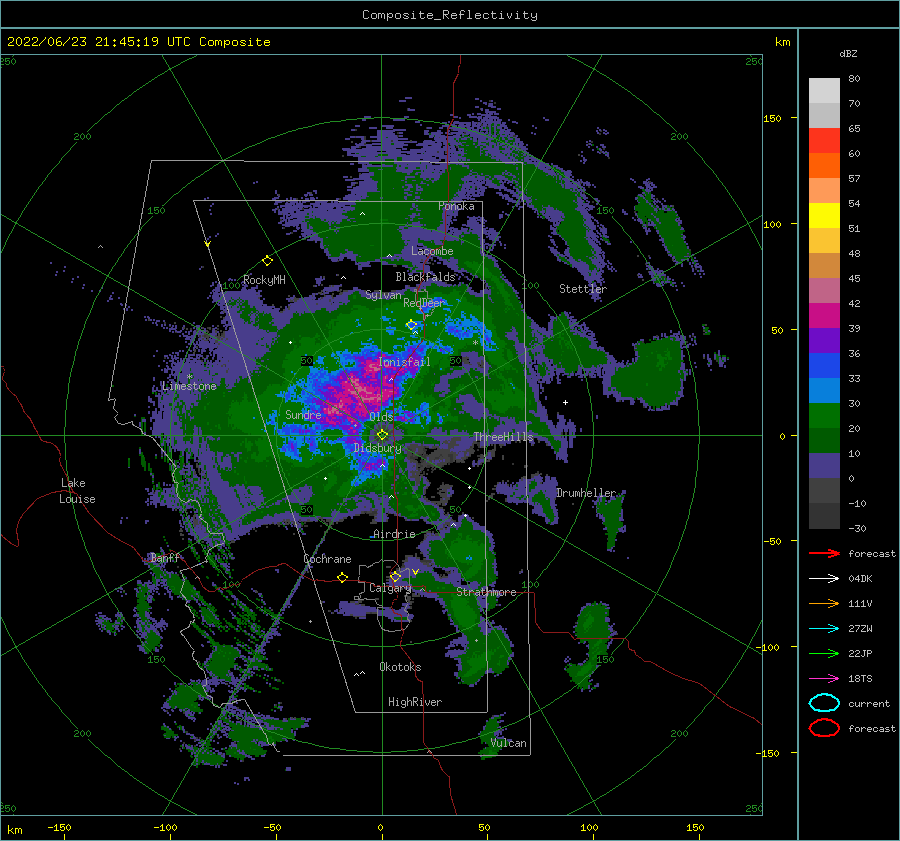Click the RedDeer city label
The width and height of the screenshot is (900, 841).
[424, 303]
